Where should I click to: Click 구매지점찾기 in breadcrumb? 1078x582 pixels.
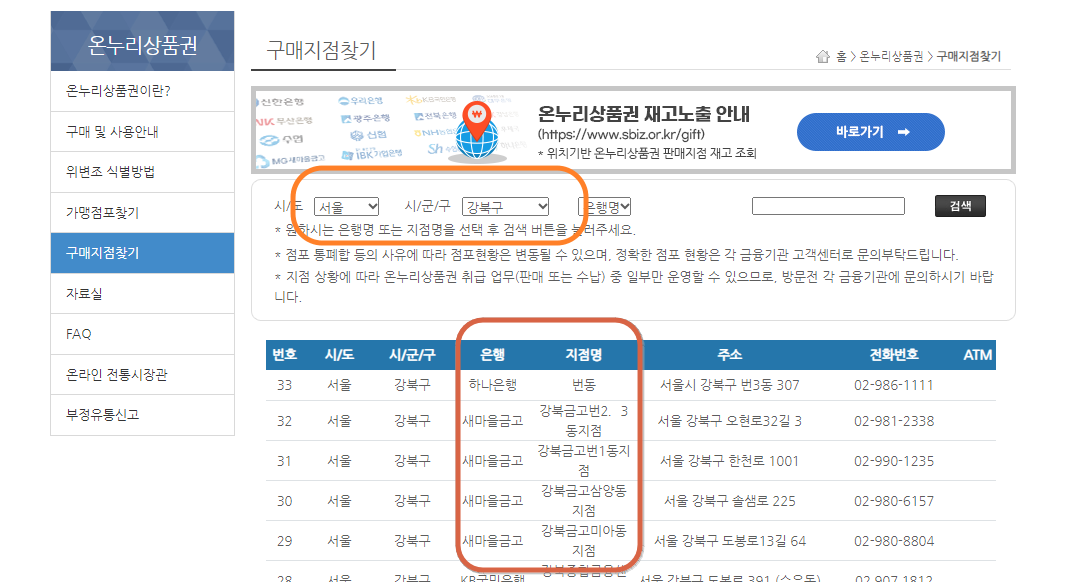pyautogui.click(x=969, y=56)
